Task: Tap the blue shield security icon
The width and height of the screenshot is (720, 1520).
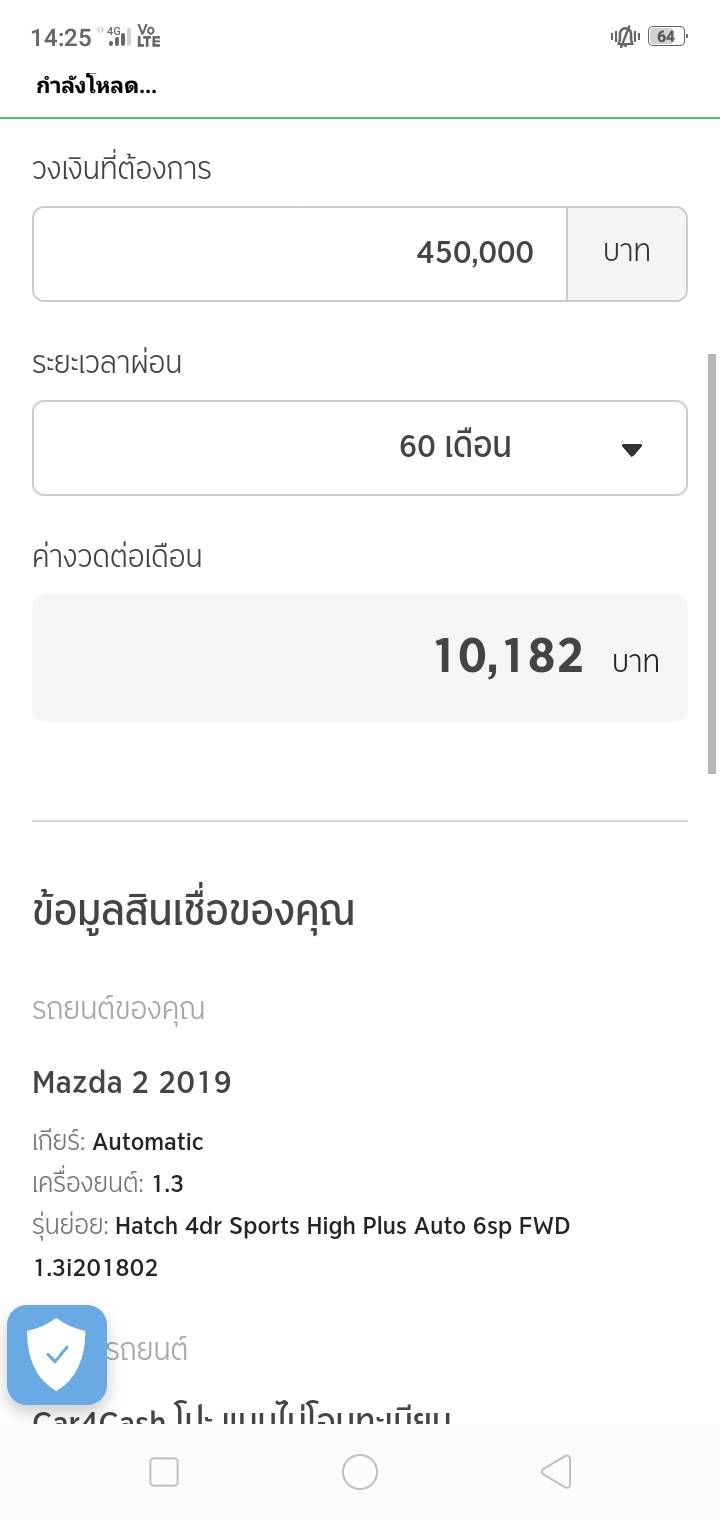Action: [x=57, y=1354]
